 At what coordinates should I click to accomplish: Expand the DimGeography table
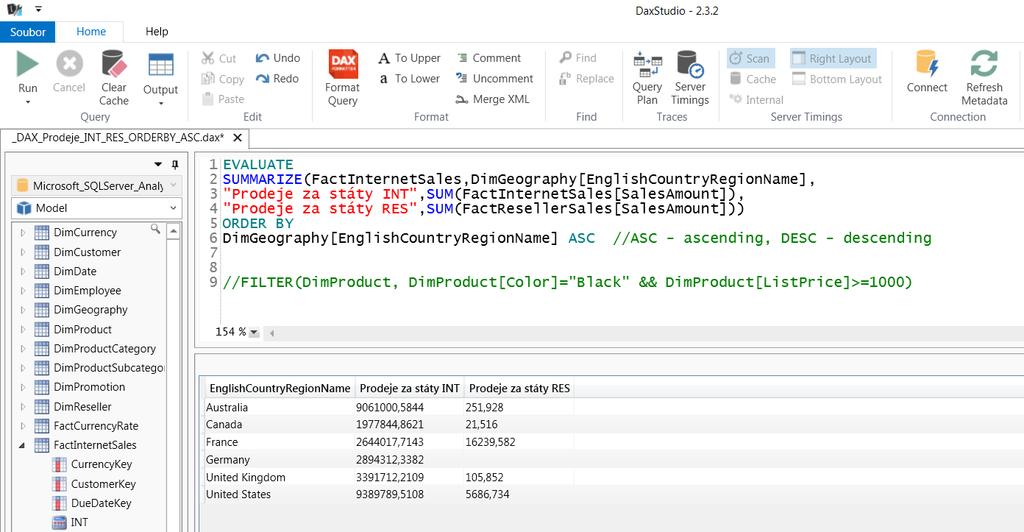[23, 310]
